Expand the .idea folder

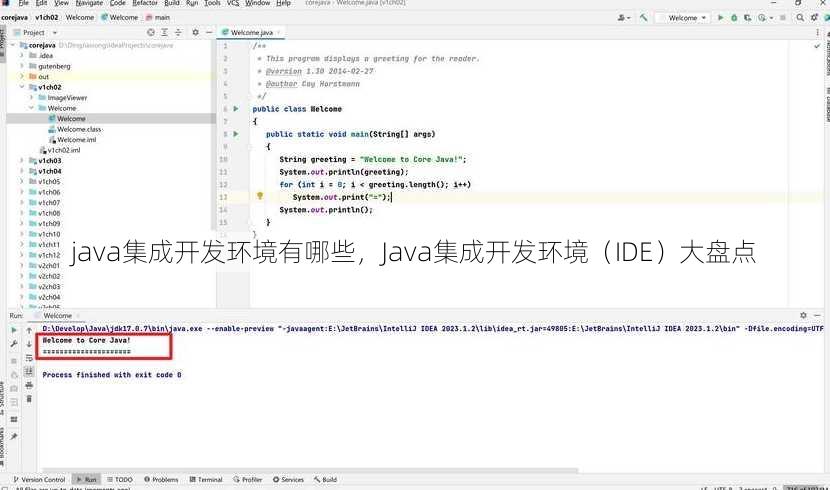[22, 55]
